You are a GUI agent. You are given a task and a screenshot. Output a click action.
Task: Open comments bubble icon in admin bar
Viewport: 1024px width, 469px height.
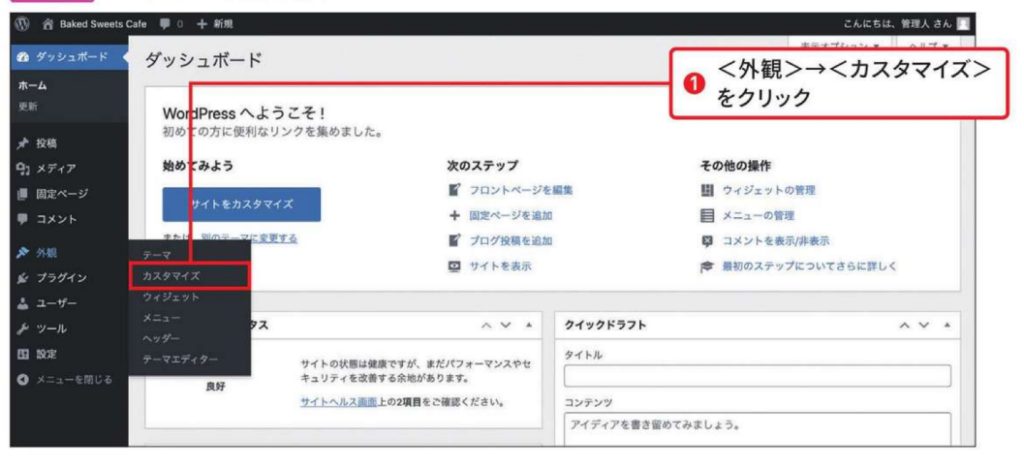pyautogui.click(x=165, y=23)
